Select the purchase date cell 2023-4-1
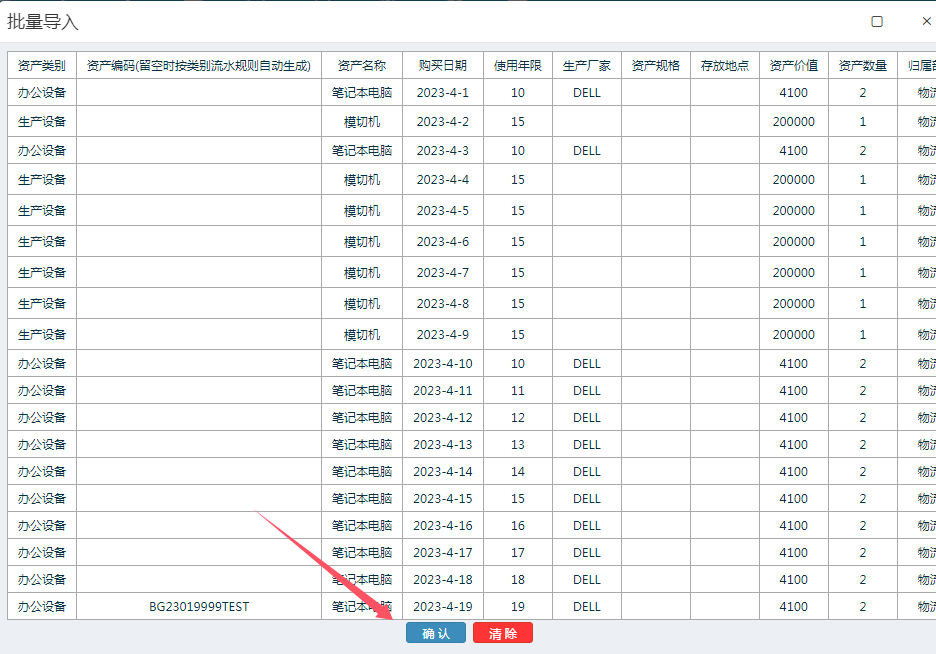This screenshot has height=654, width=936. point(442,93)
